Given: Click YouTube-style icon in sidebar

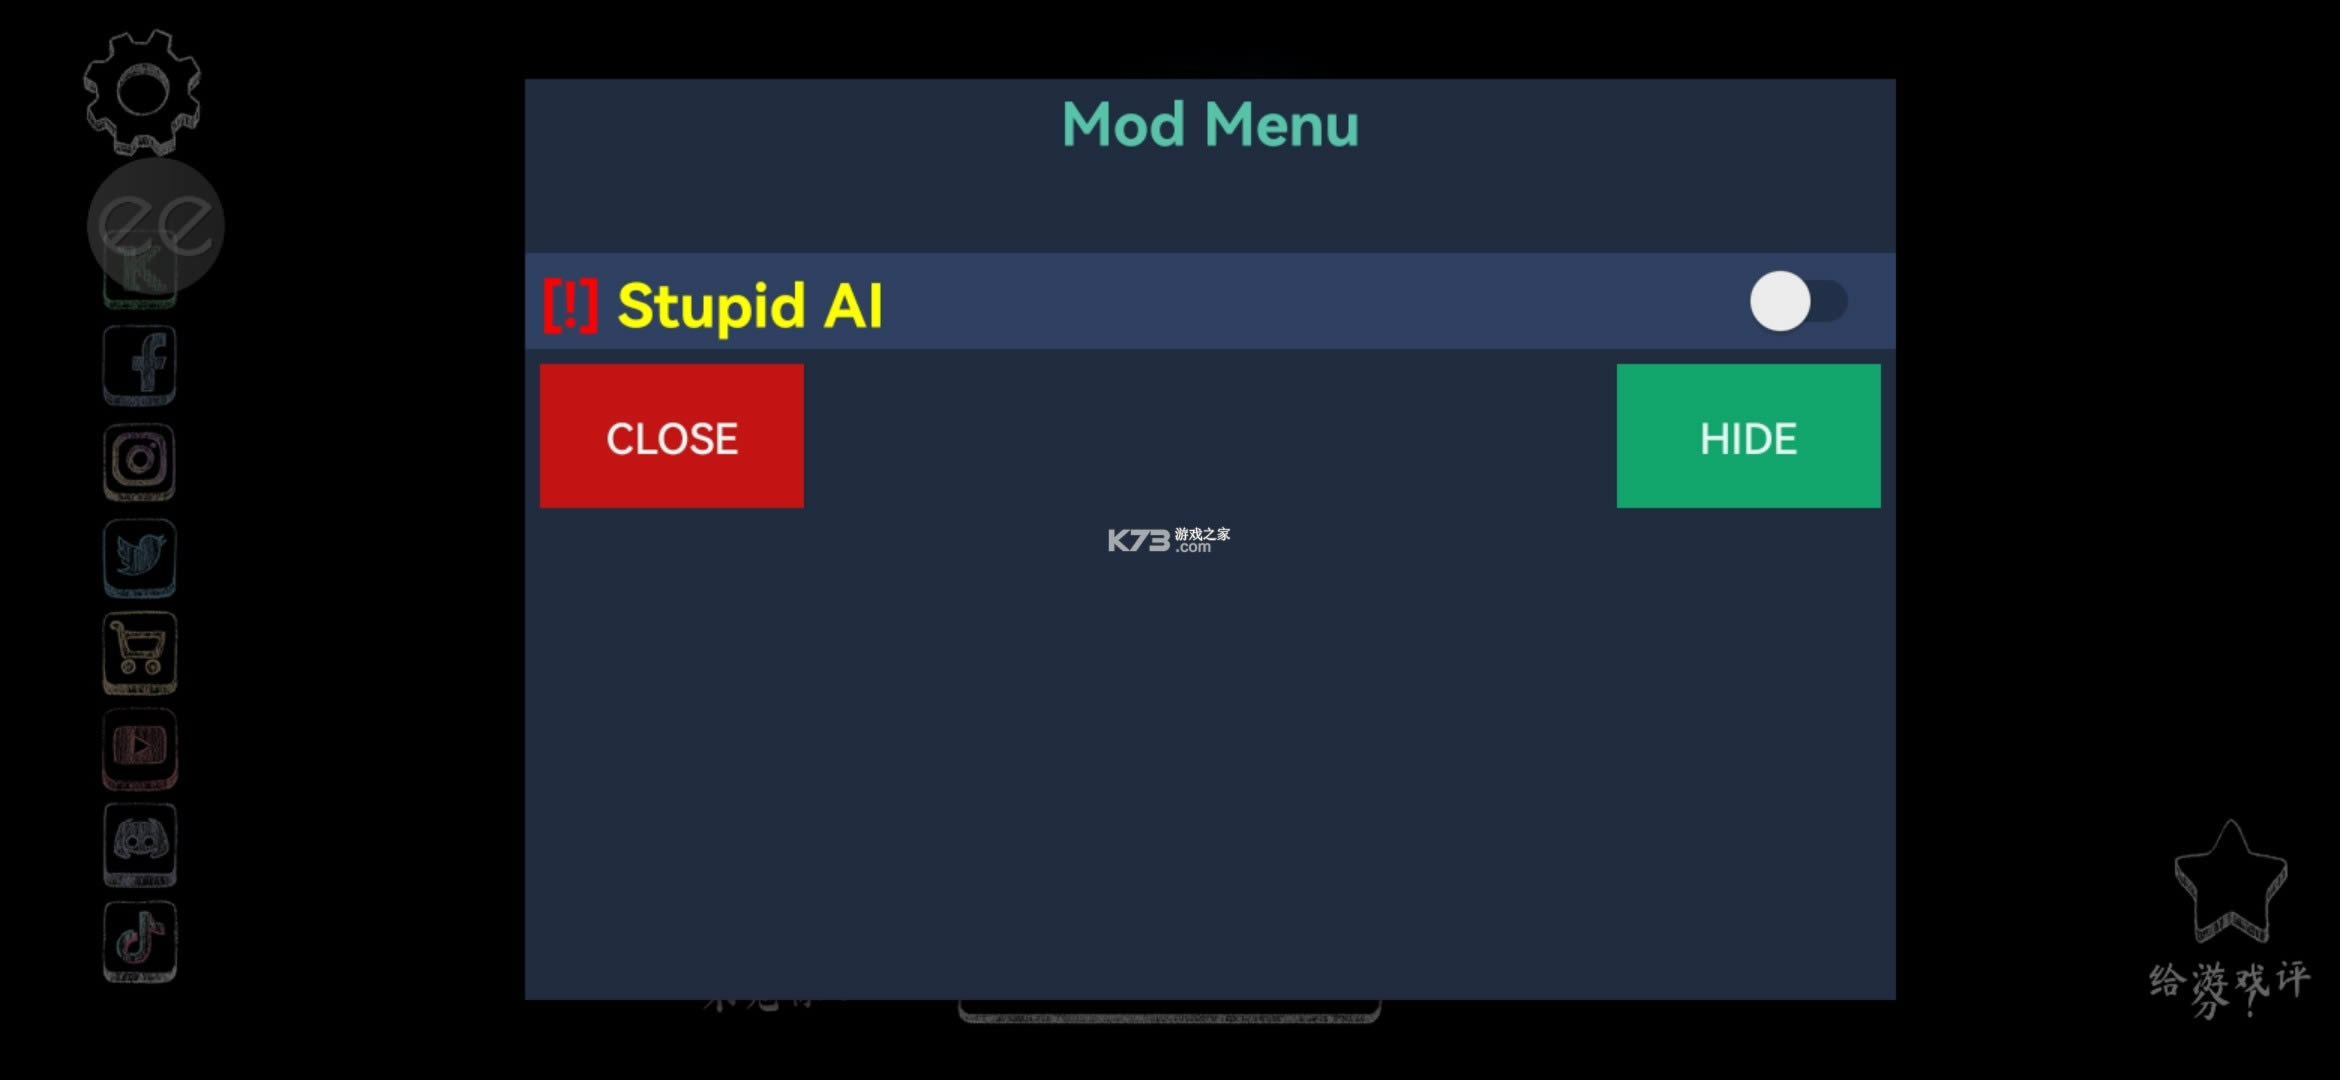Looking at the screenshot, I should click(142, 746).
